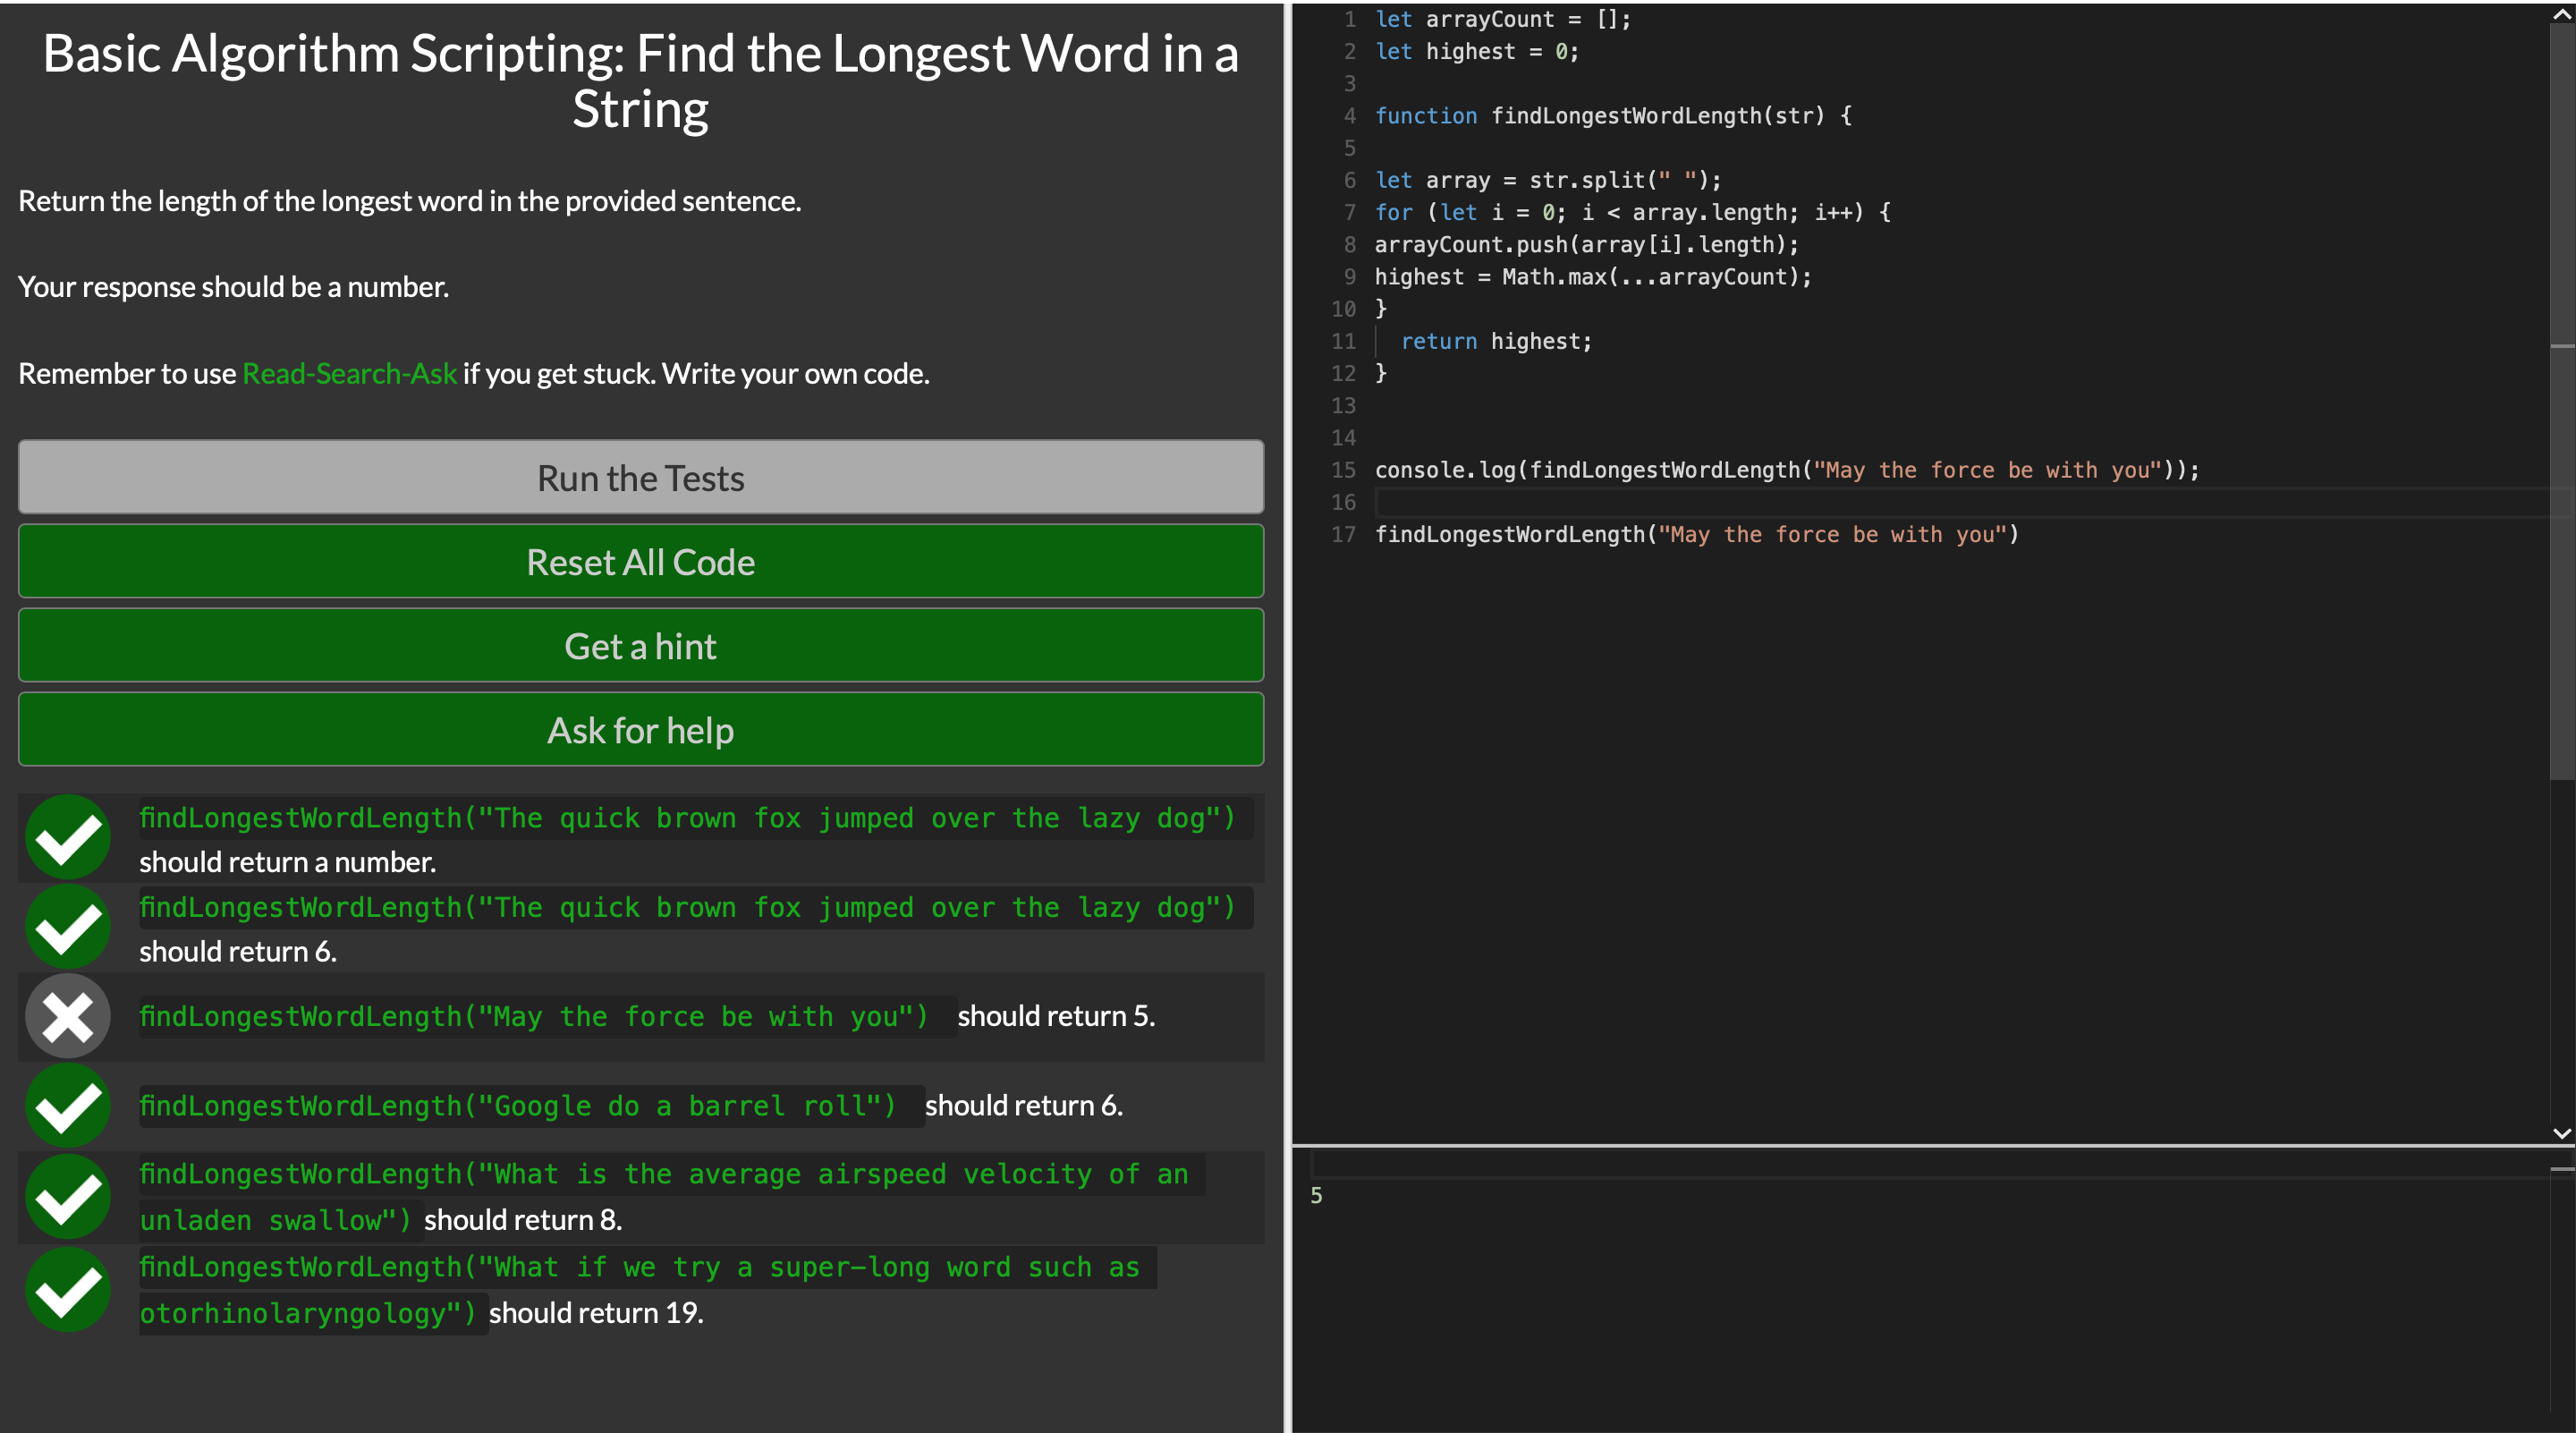Click checkmark for 'should return 6' lazy dog test
This screenshot has height=1433, width=2576.
(x=67, y=927)
